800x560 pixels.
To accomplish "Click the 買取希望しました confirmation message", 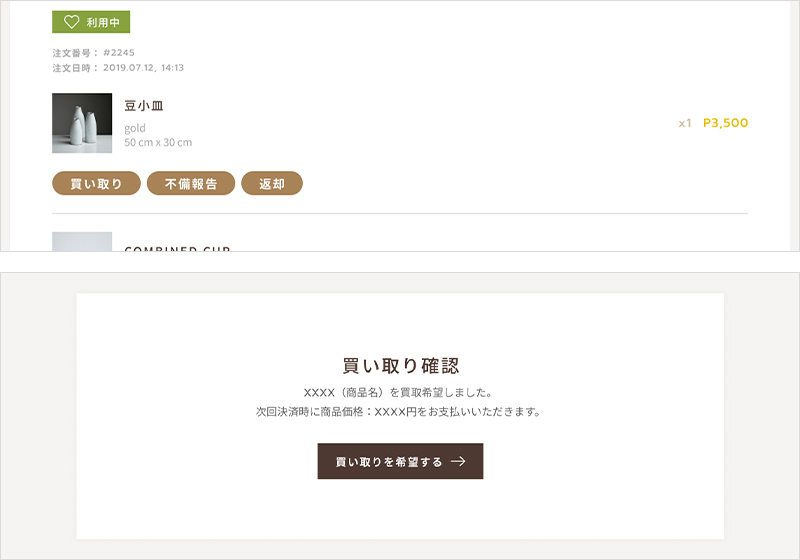I will pos(400,392).
